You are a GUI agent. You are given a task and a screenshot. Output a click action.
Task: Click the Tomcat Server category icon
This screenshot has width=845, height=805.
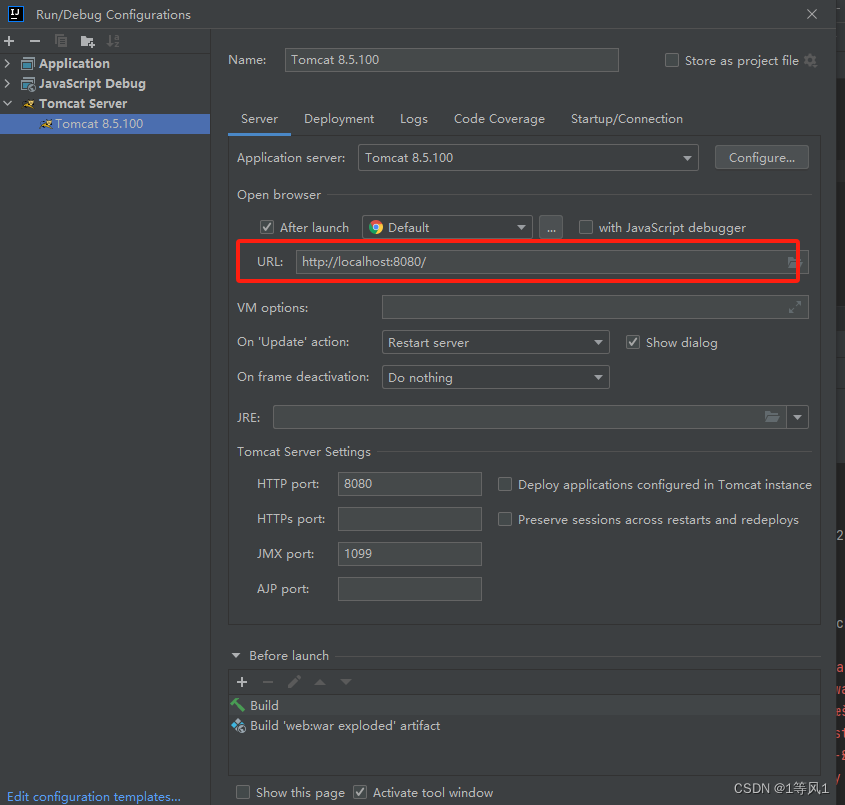[28, 103]
